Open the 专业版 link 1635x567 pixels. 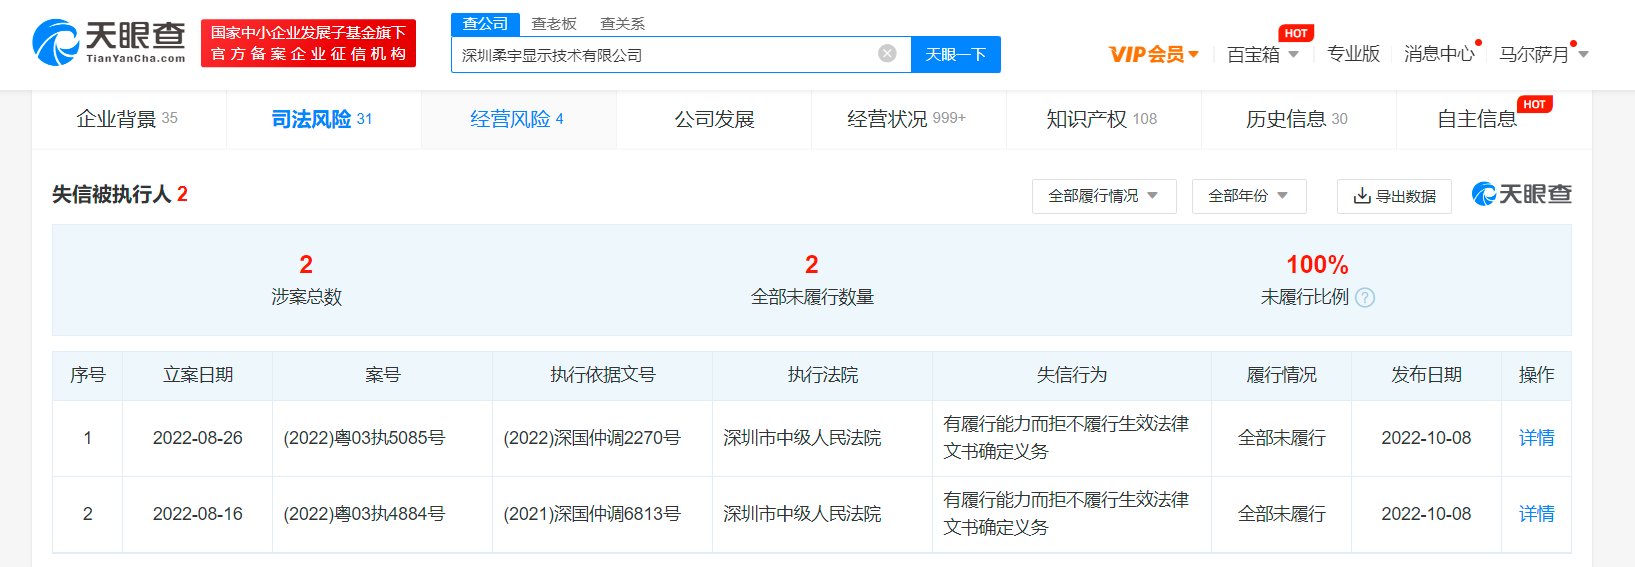(x=1353, y=54)
